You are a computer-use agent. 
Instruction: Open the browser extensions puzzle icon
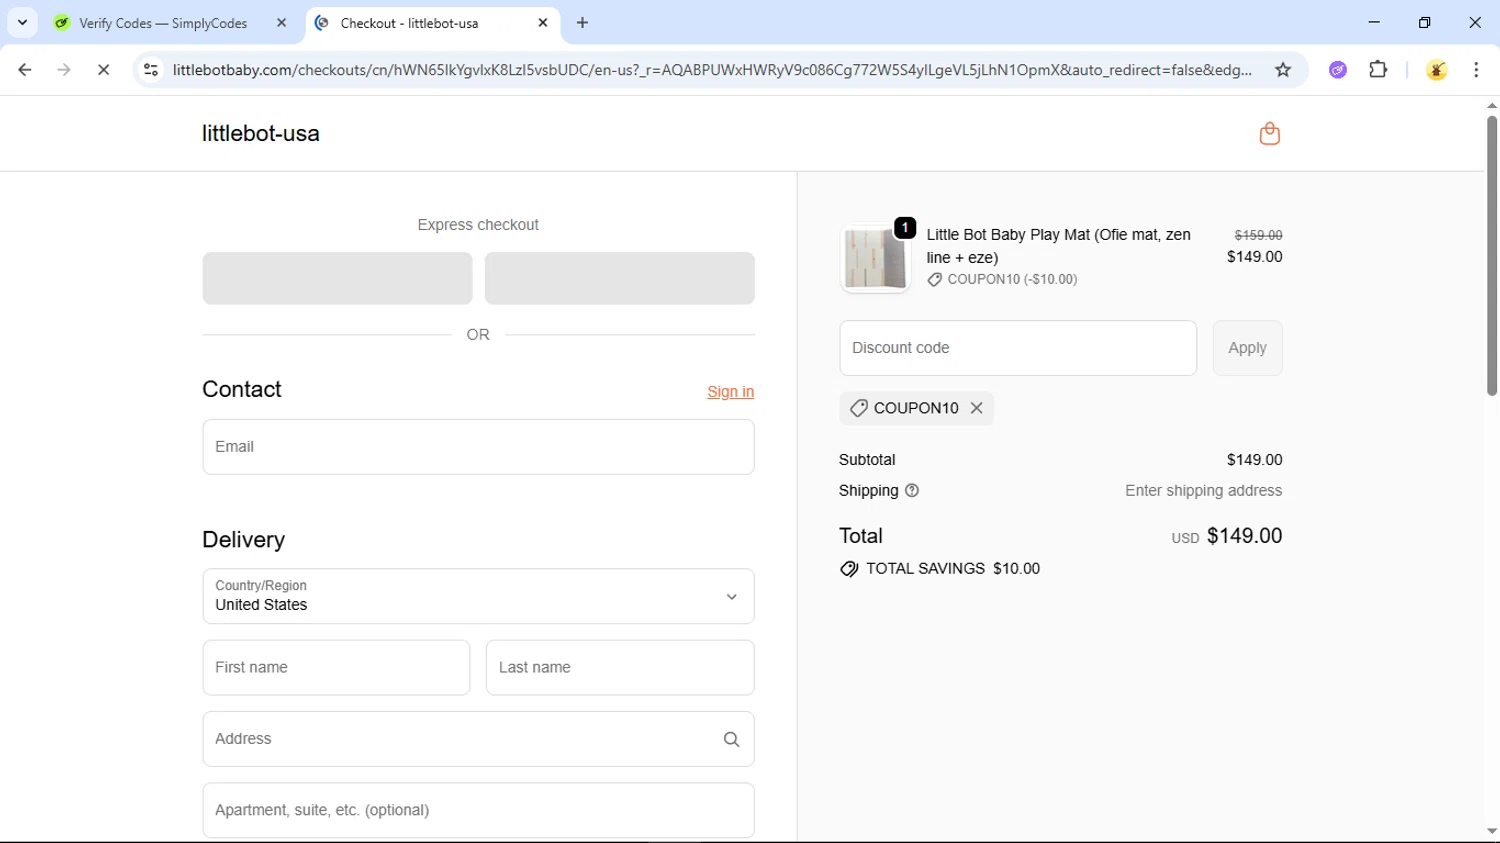tap(1378, 70)
